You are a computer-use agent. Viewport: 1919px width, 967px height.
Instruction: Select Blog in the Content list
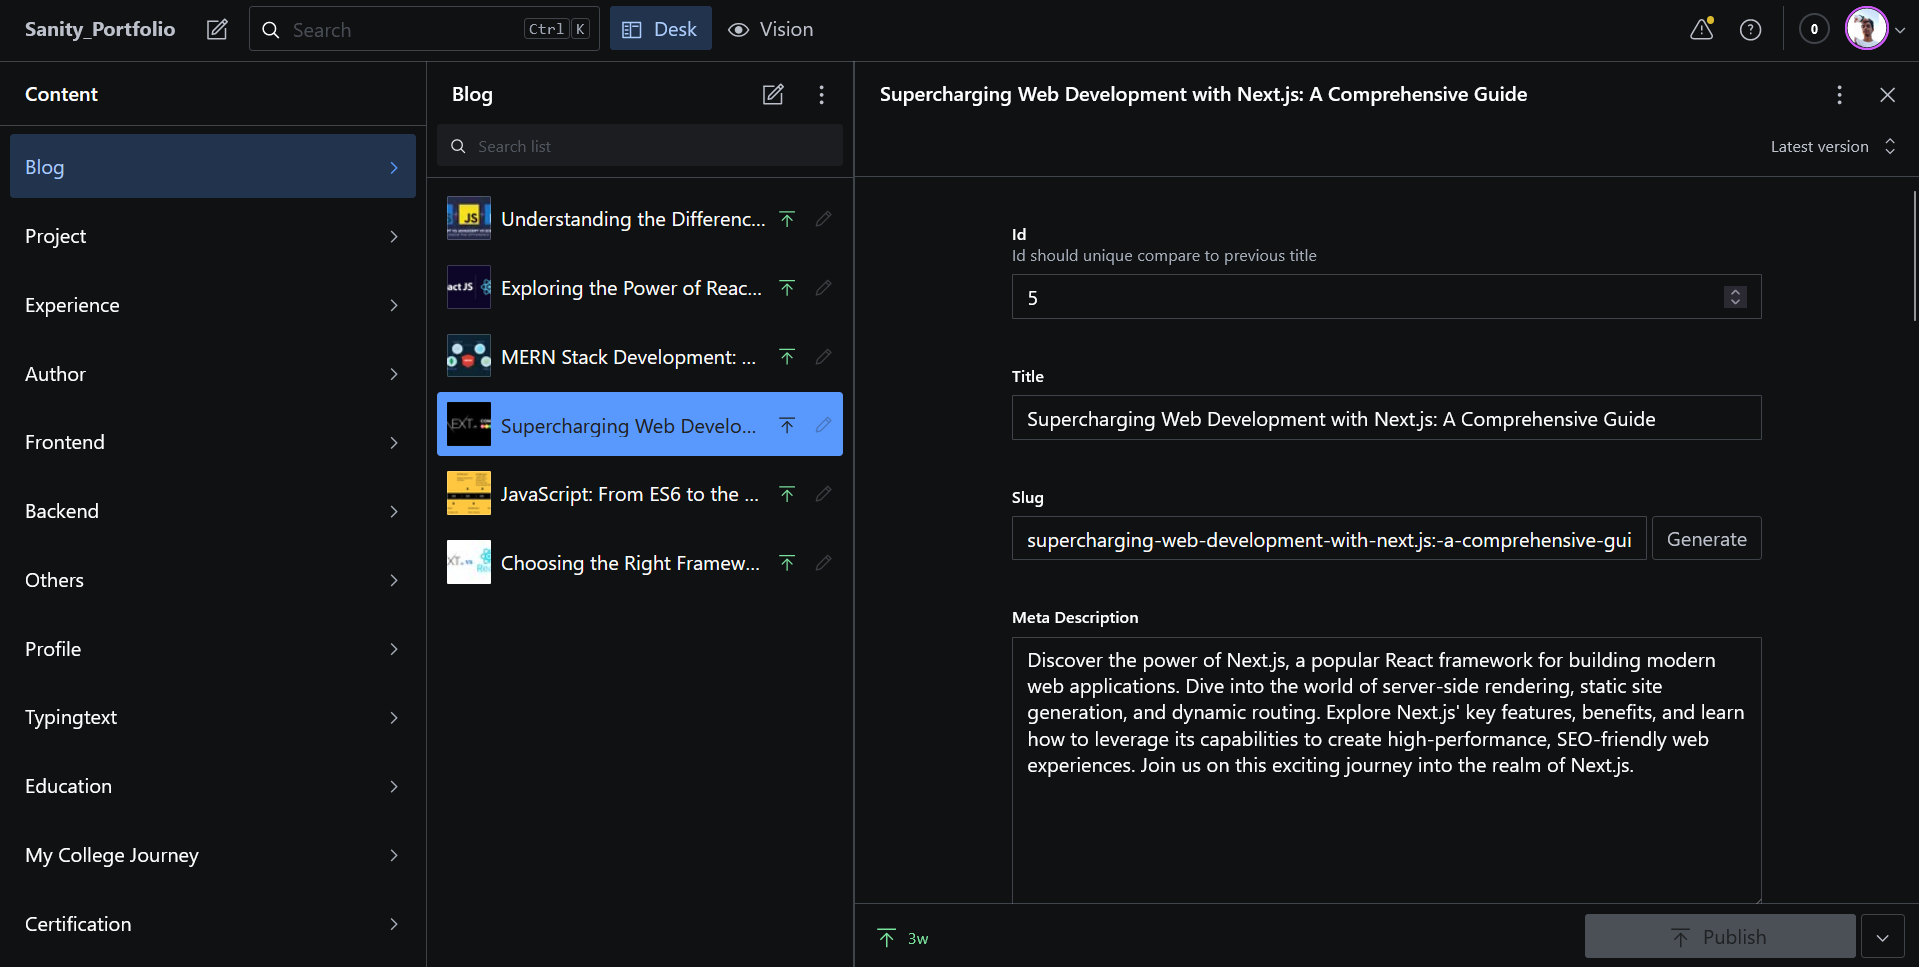tap(213, 167)
